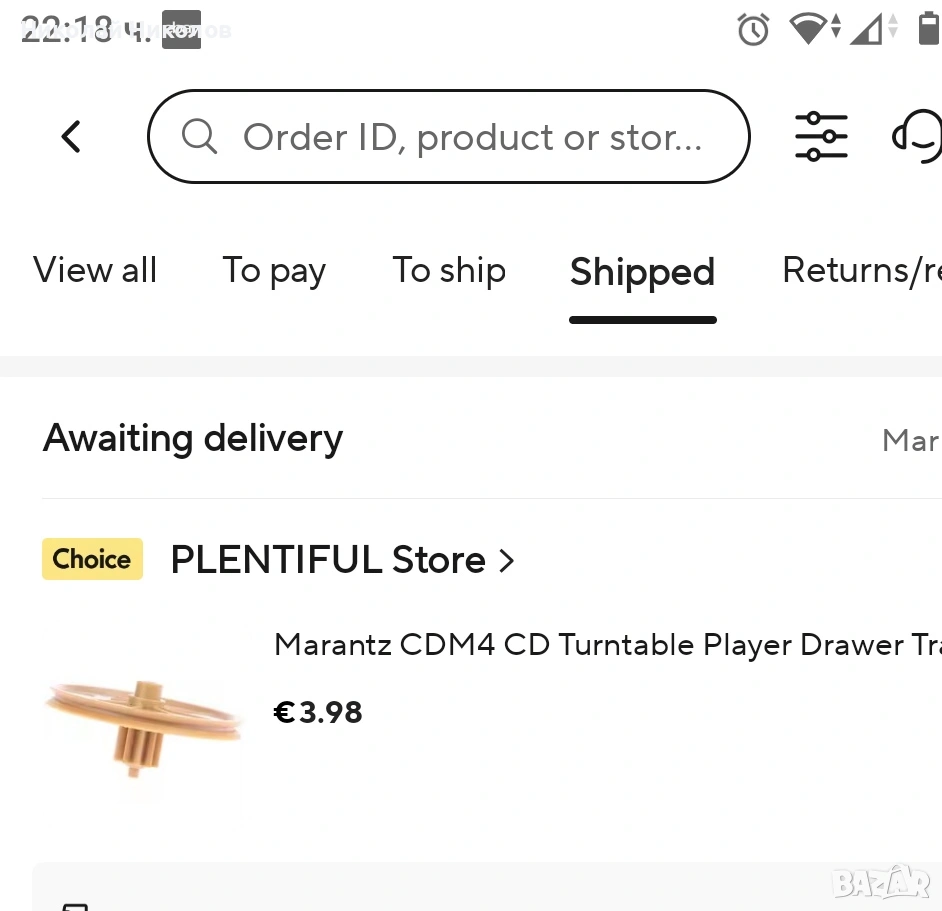Viewport: 942px width, 911px height.
Task: Open the order filter sliders icon
Action: tap(821, 136)
